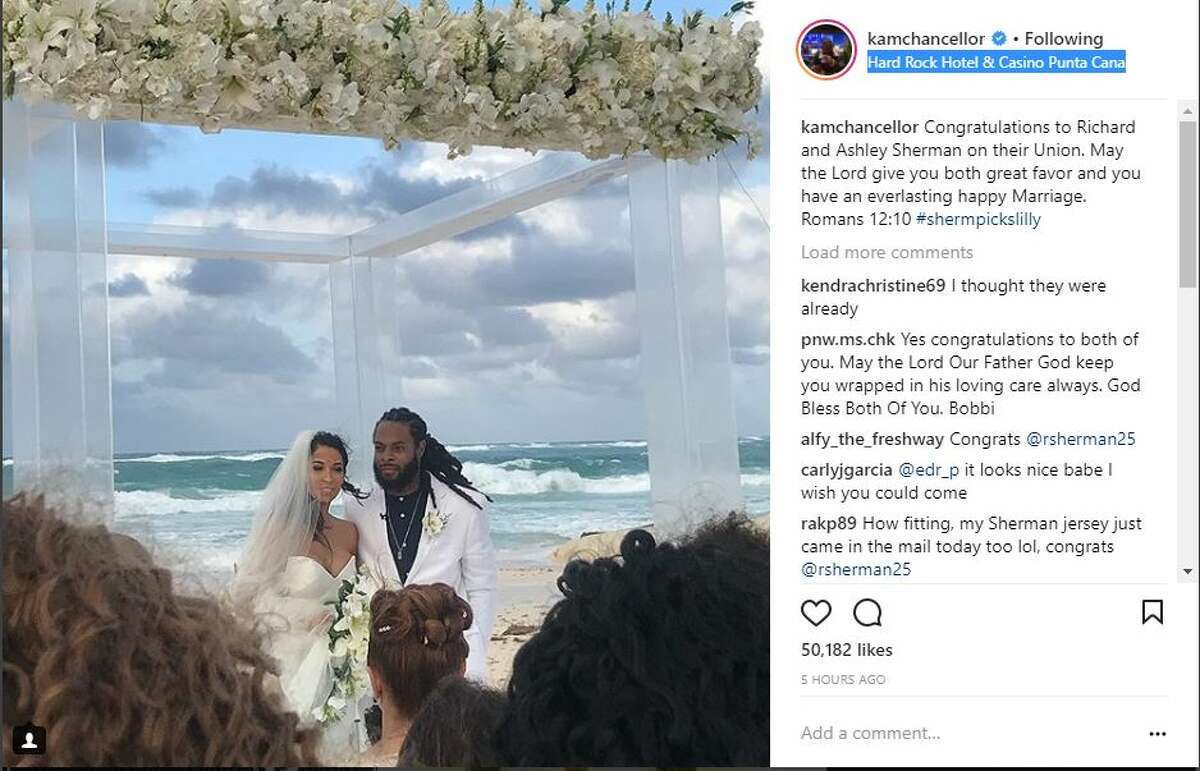Open the more options dots menu
The height and width of the screenshot is (771, 1200).
pos(1155,733)
